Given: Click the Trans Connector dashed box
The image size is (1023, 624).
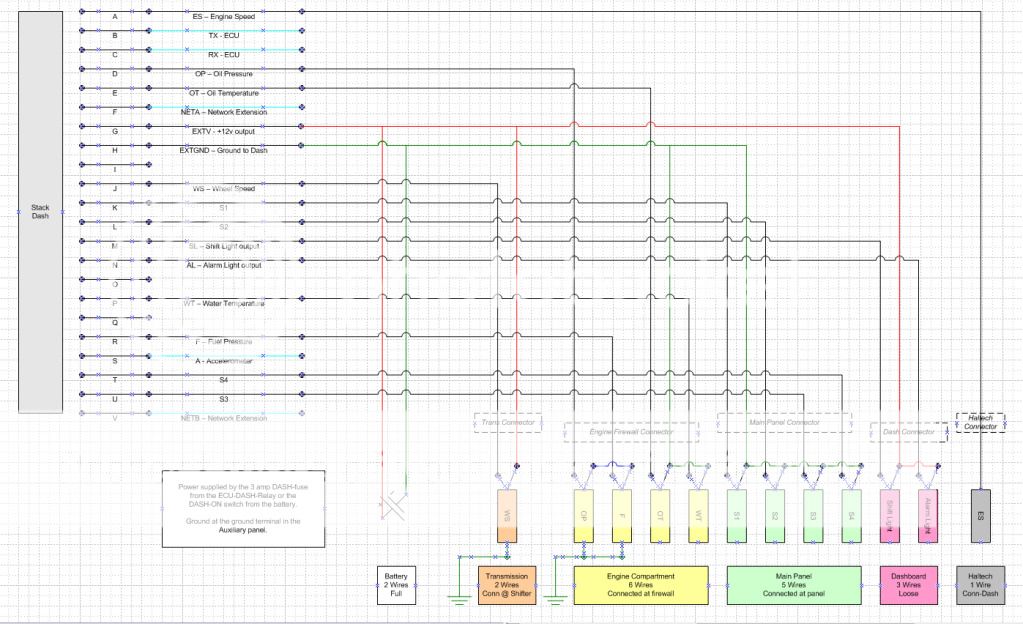Looking at the screenshot, I should pyautogui.click(x=508, y=422).
